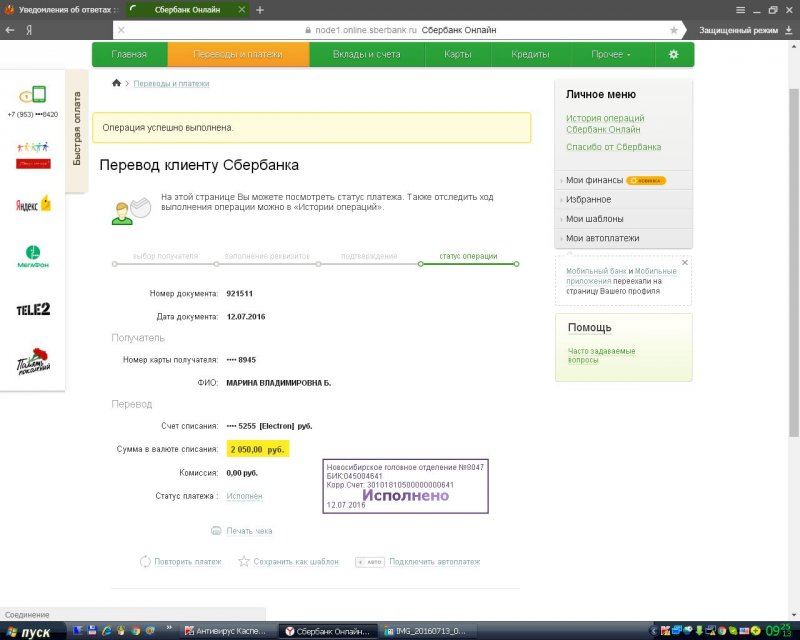Add a new browser tab
800x640 pixels.
coord(260,10)
